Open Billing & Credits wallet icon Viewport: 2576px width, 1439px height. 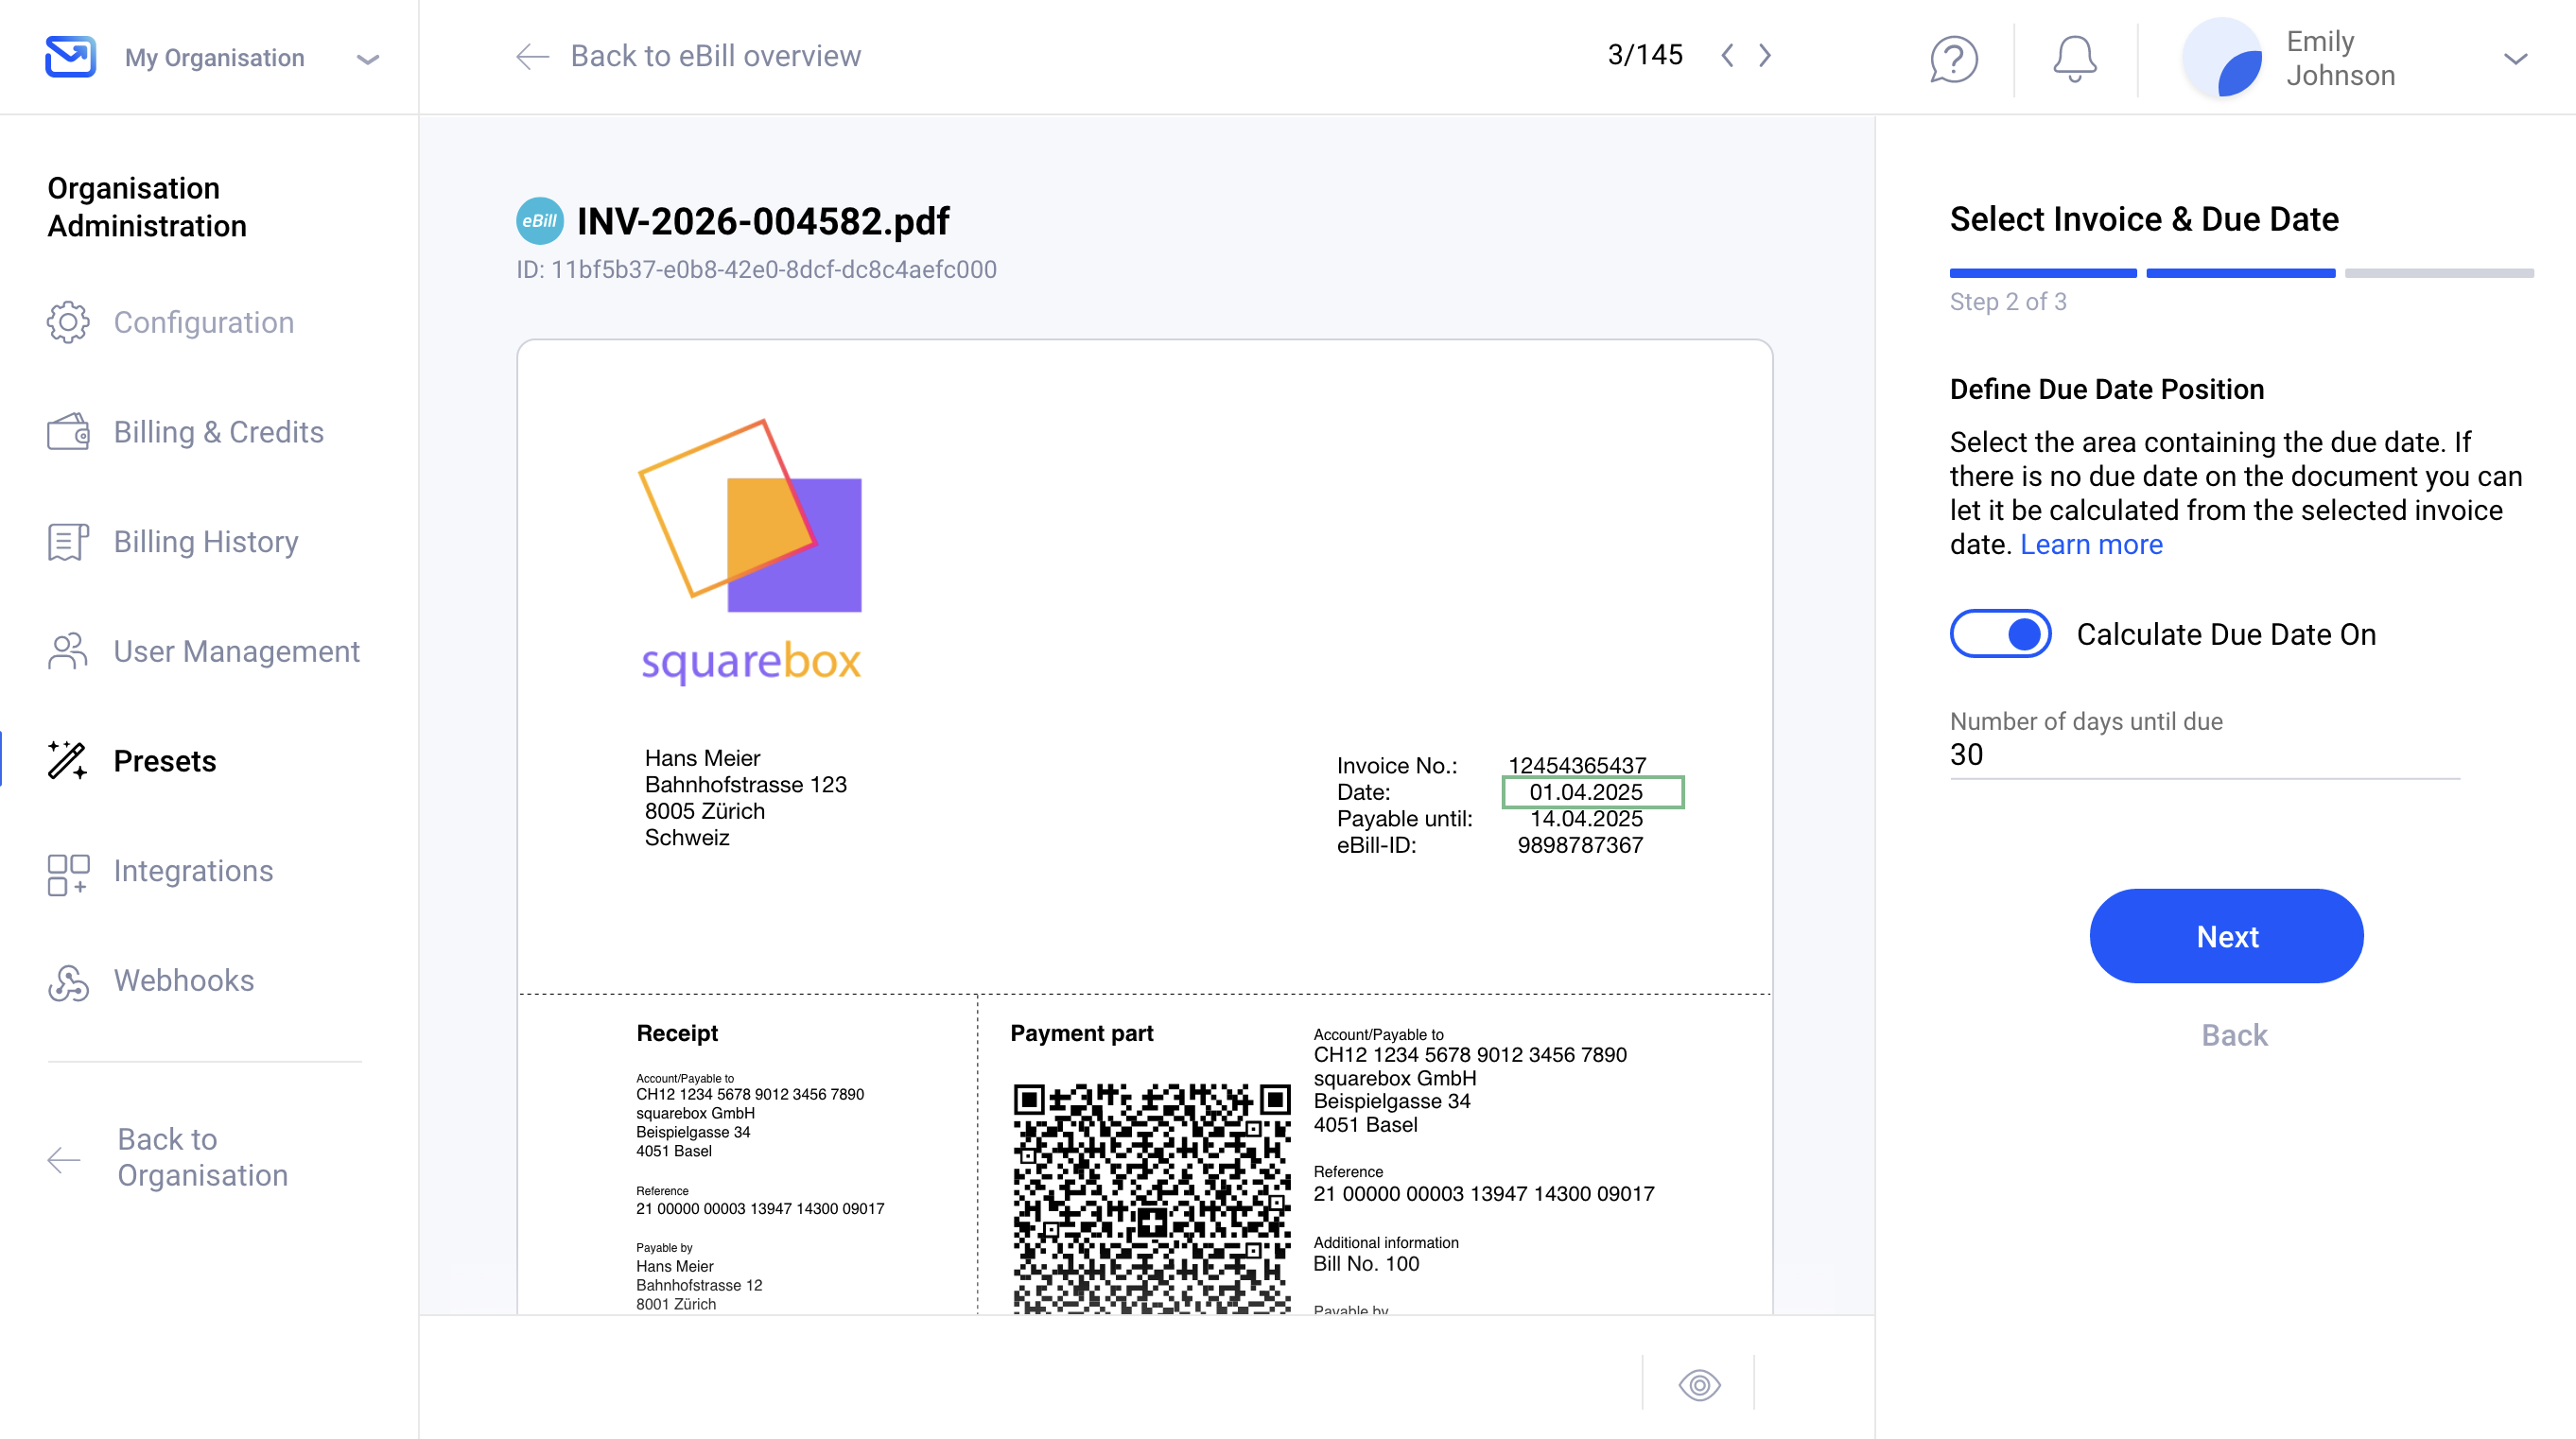(x=68, y=432)
